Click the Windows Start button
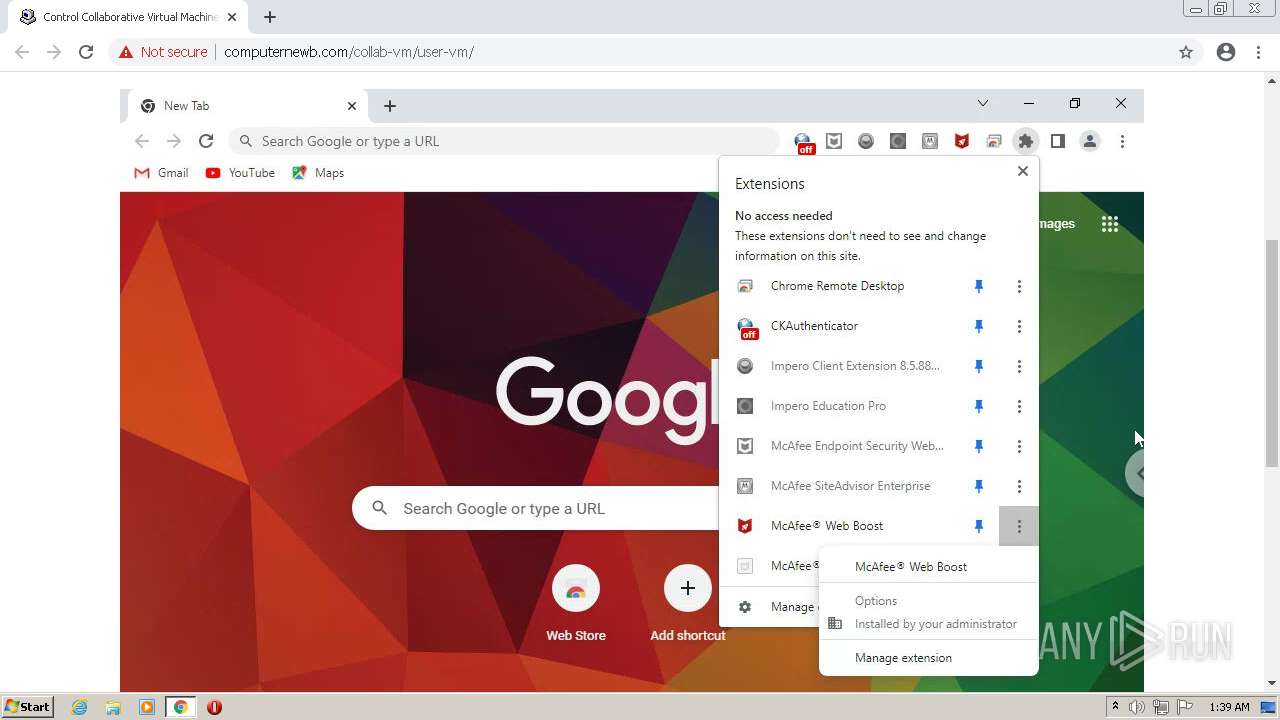The image size is (1280, 720). coord(28,707)
